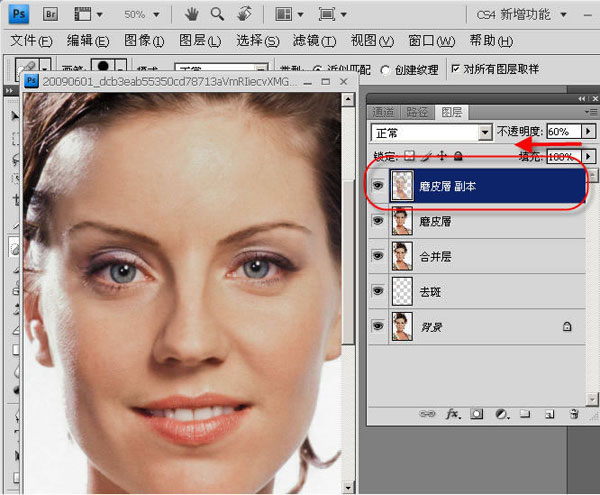Click the layer style fx icon
Image resolution: width=600 pixels, height=495 pixels.
click(x=452, y=413)
